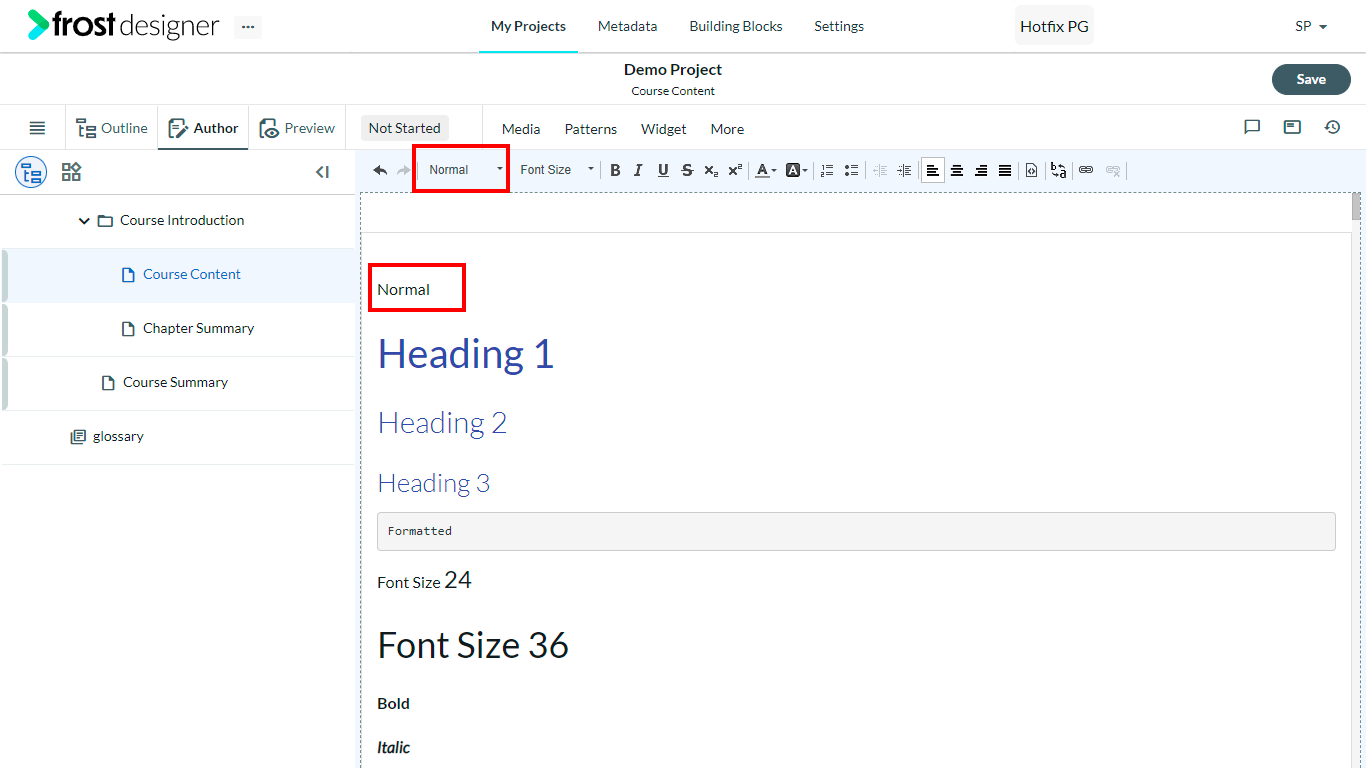Switch to the Outline view
This screenshot has height=768, width=1366.
[112, 128]
